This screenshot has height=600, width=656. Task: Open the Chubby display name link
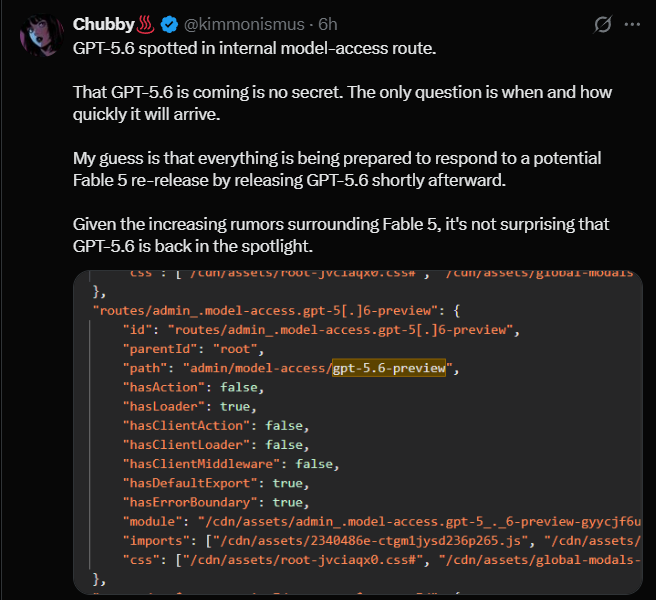point(103,25)
